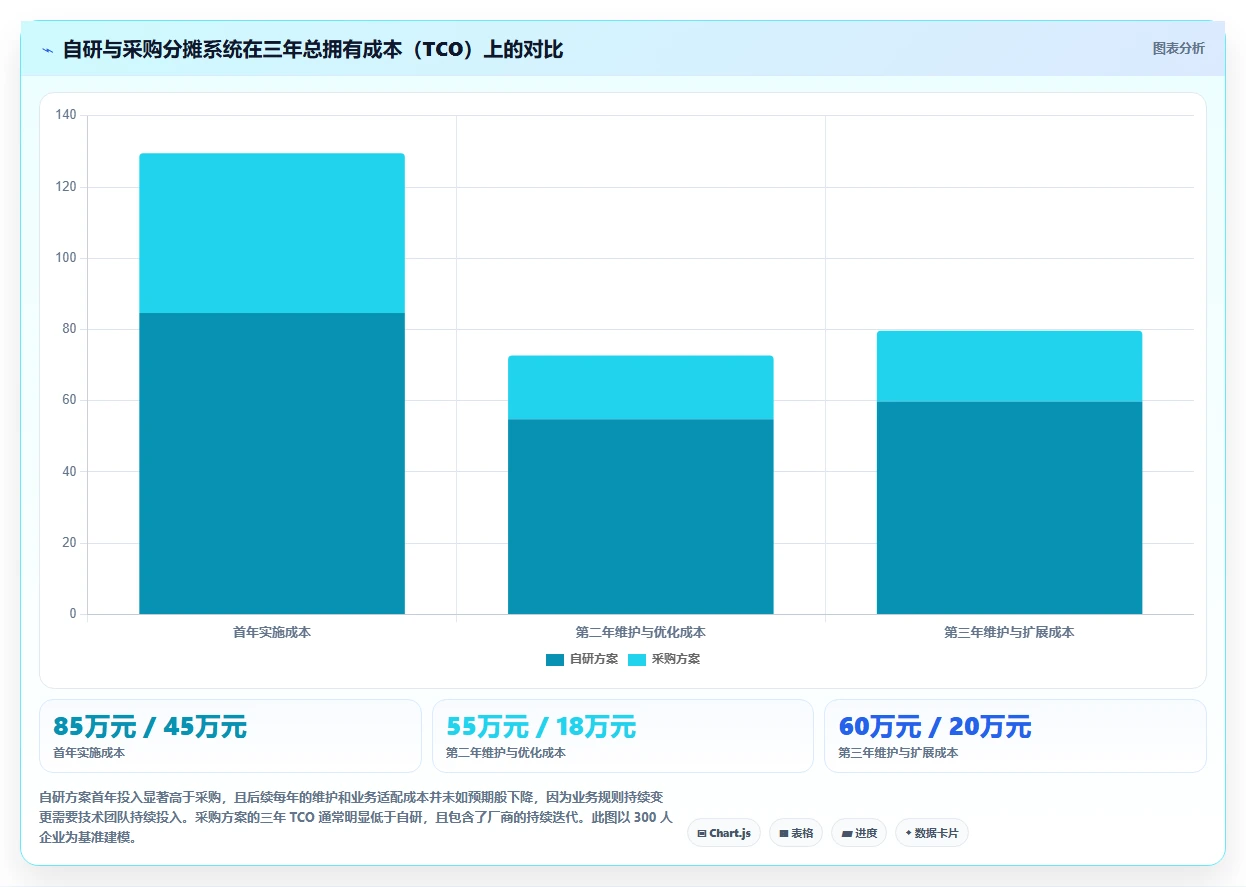Click the 首年实施成本 自研方案 bar segment
The image size is (1246, 887).
(272, 463)
